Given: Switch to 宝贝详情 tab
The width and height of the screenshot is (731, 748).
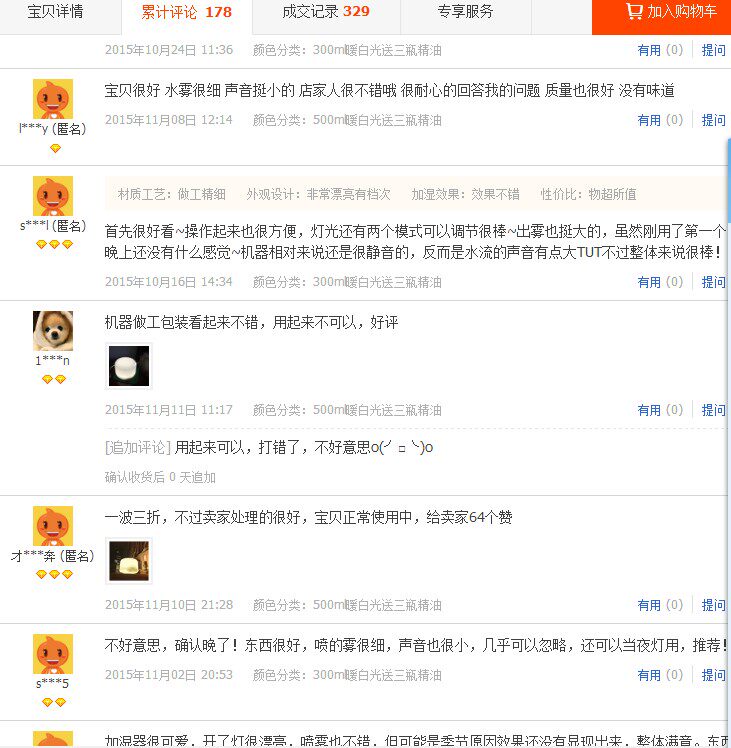Looking at the screenshot, I should coord(55,11).
